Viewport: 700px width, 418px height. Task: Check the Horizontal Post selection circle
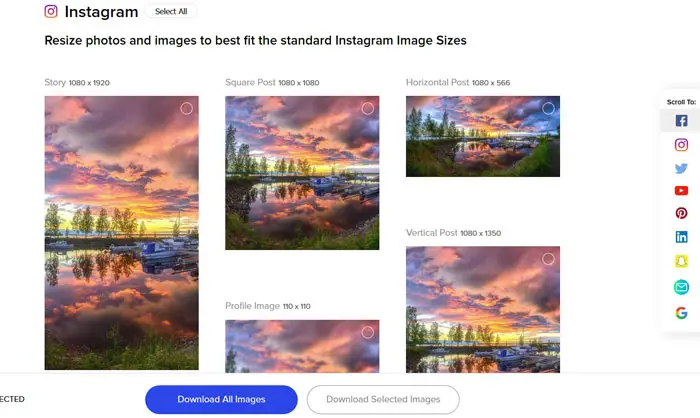point(548,109)
